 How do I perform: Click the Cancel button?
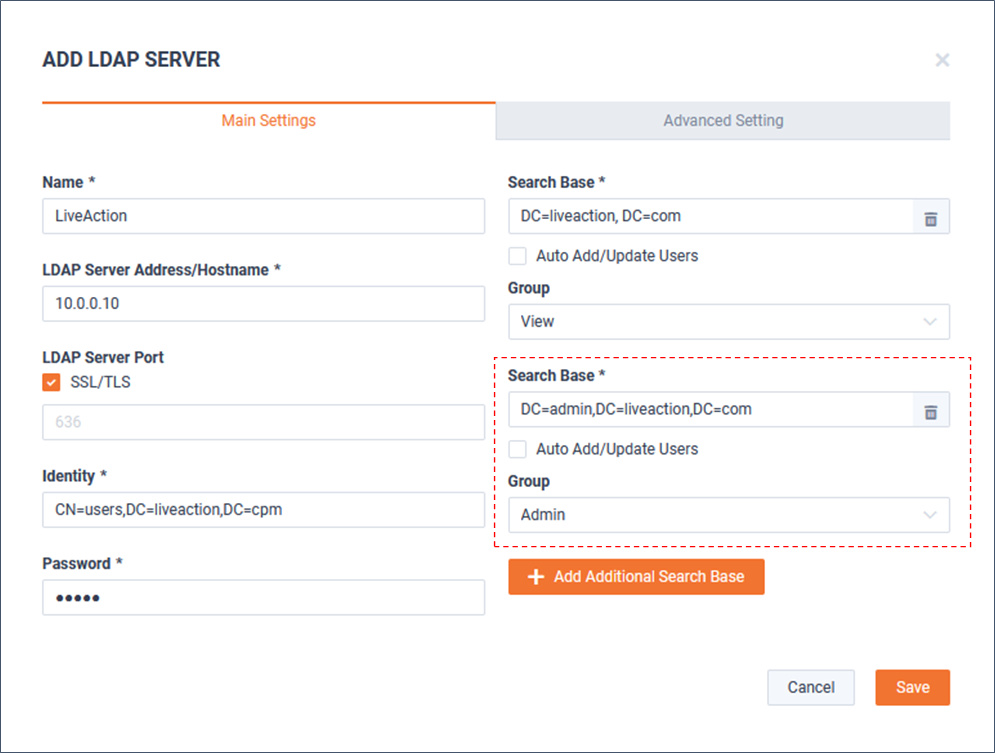pos(810,687)
